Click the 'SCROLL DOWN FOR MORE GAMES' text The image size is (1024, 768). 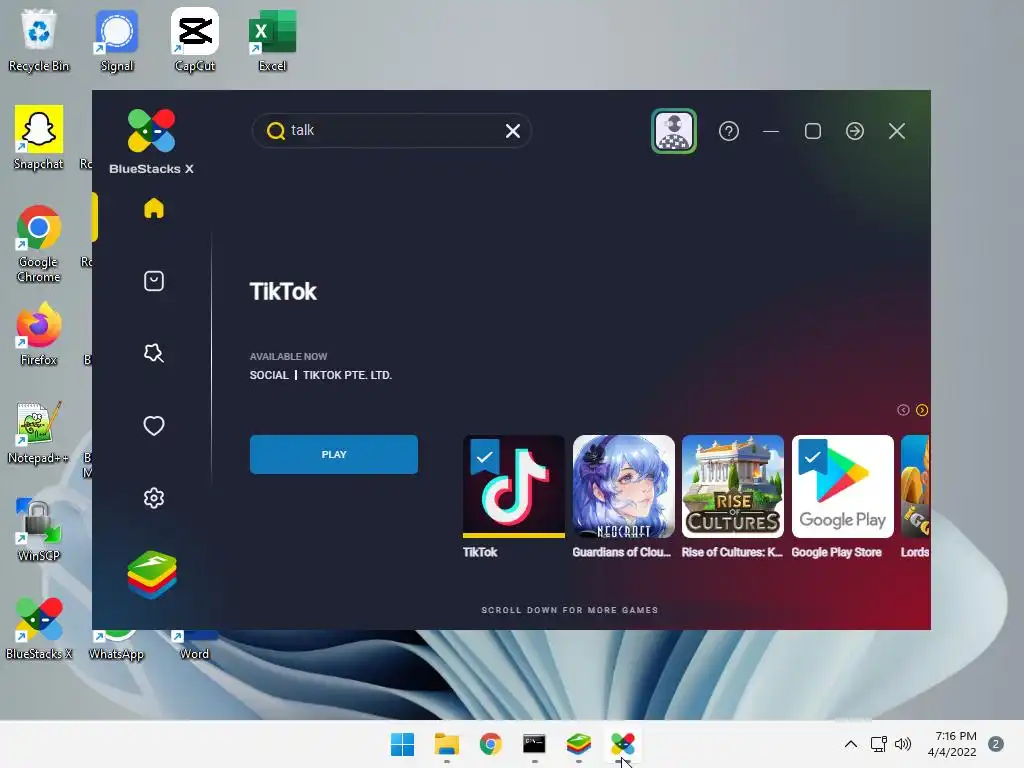tap(569, 610)
